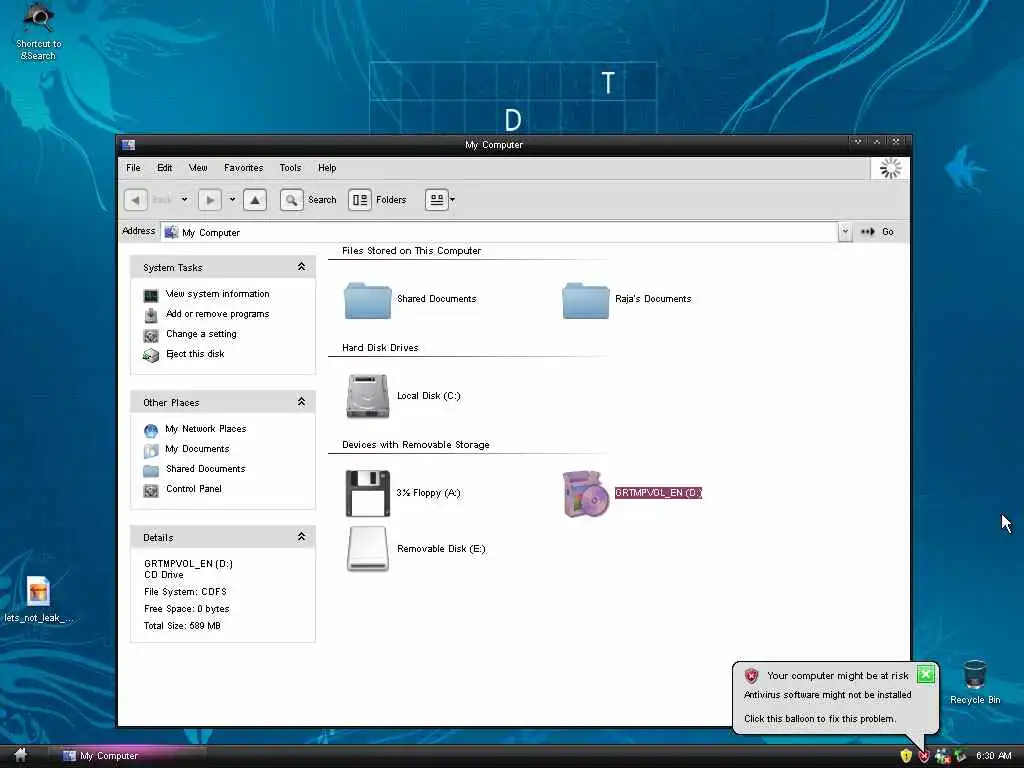Click Change a setting link
This screenshot has width=1024, height=768.
tap(201, 334)
